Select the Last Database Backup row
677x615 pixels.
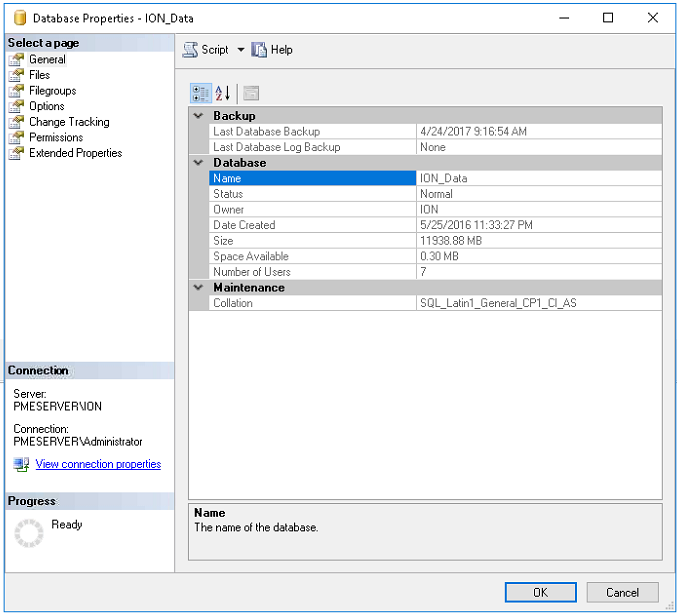[435, 131]
